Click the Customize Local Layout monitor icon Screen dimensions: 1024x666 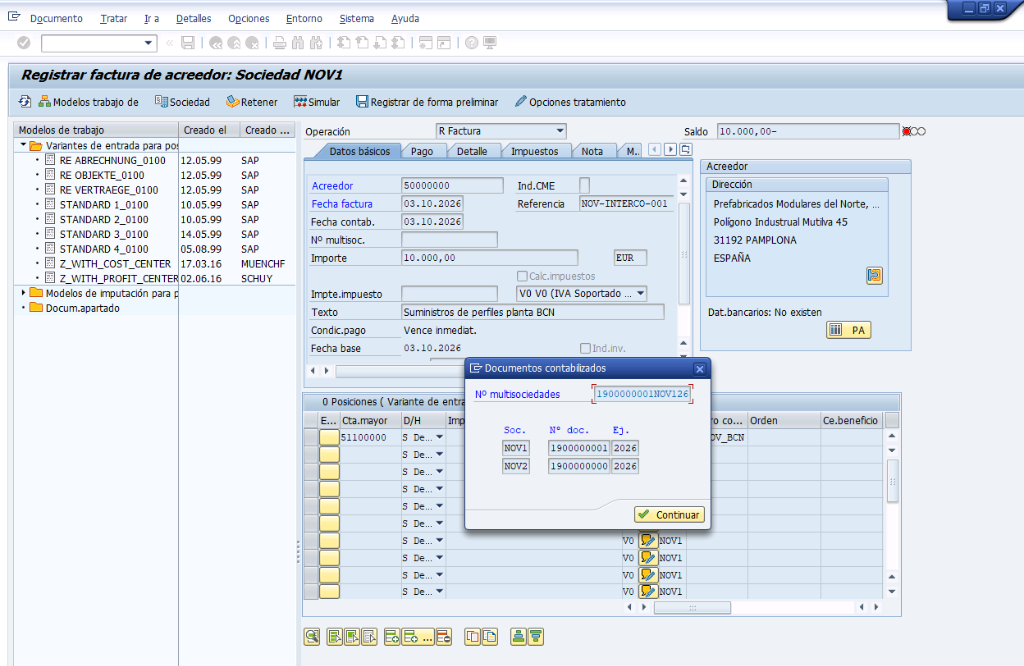tap(490, 43)
